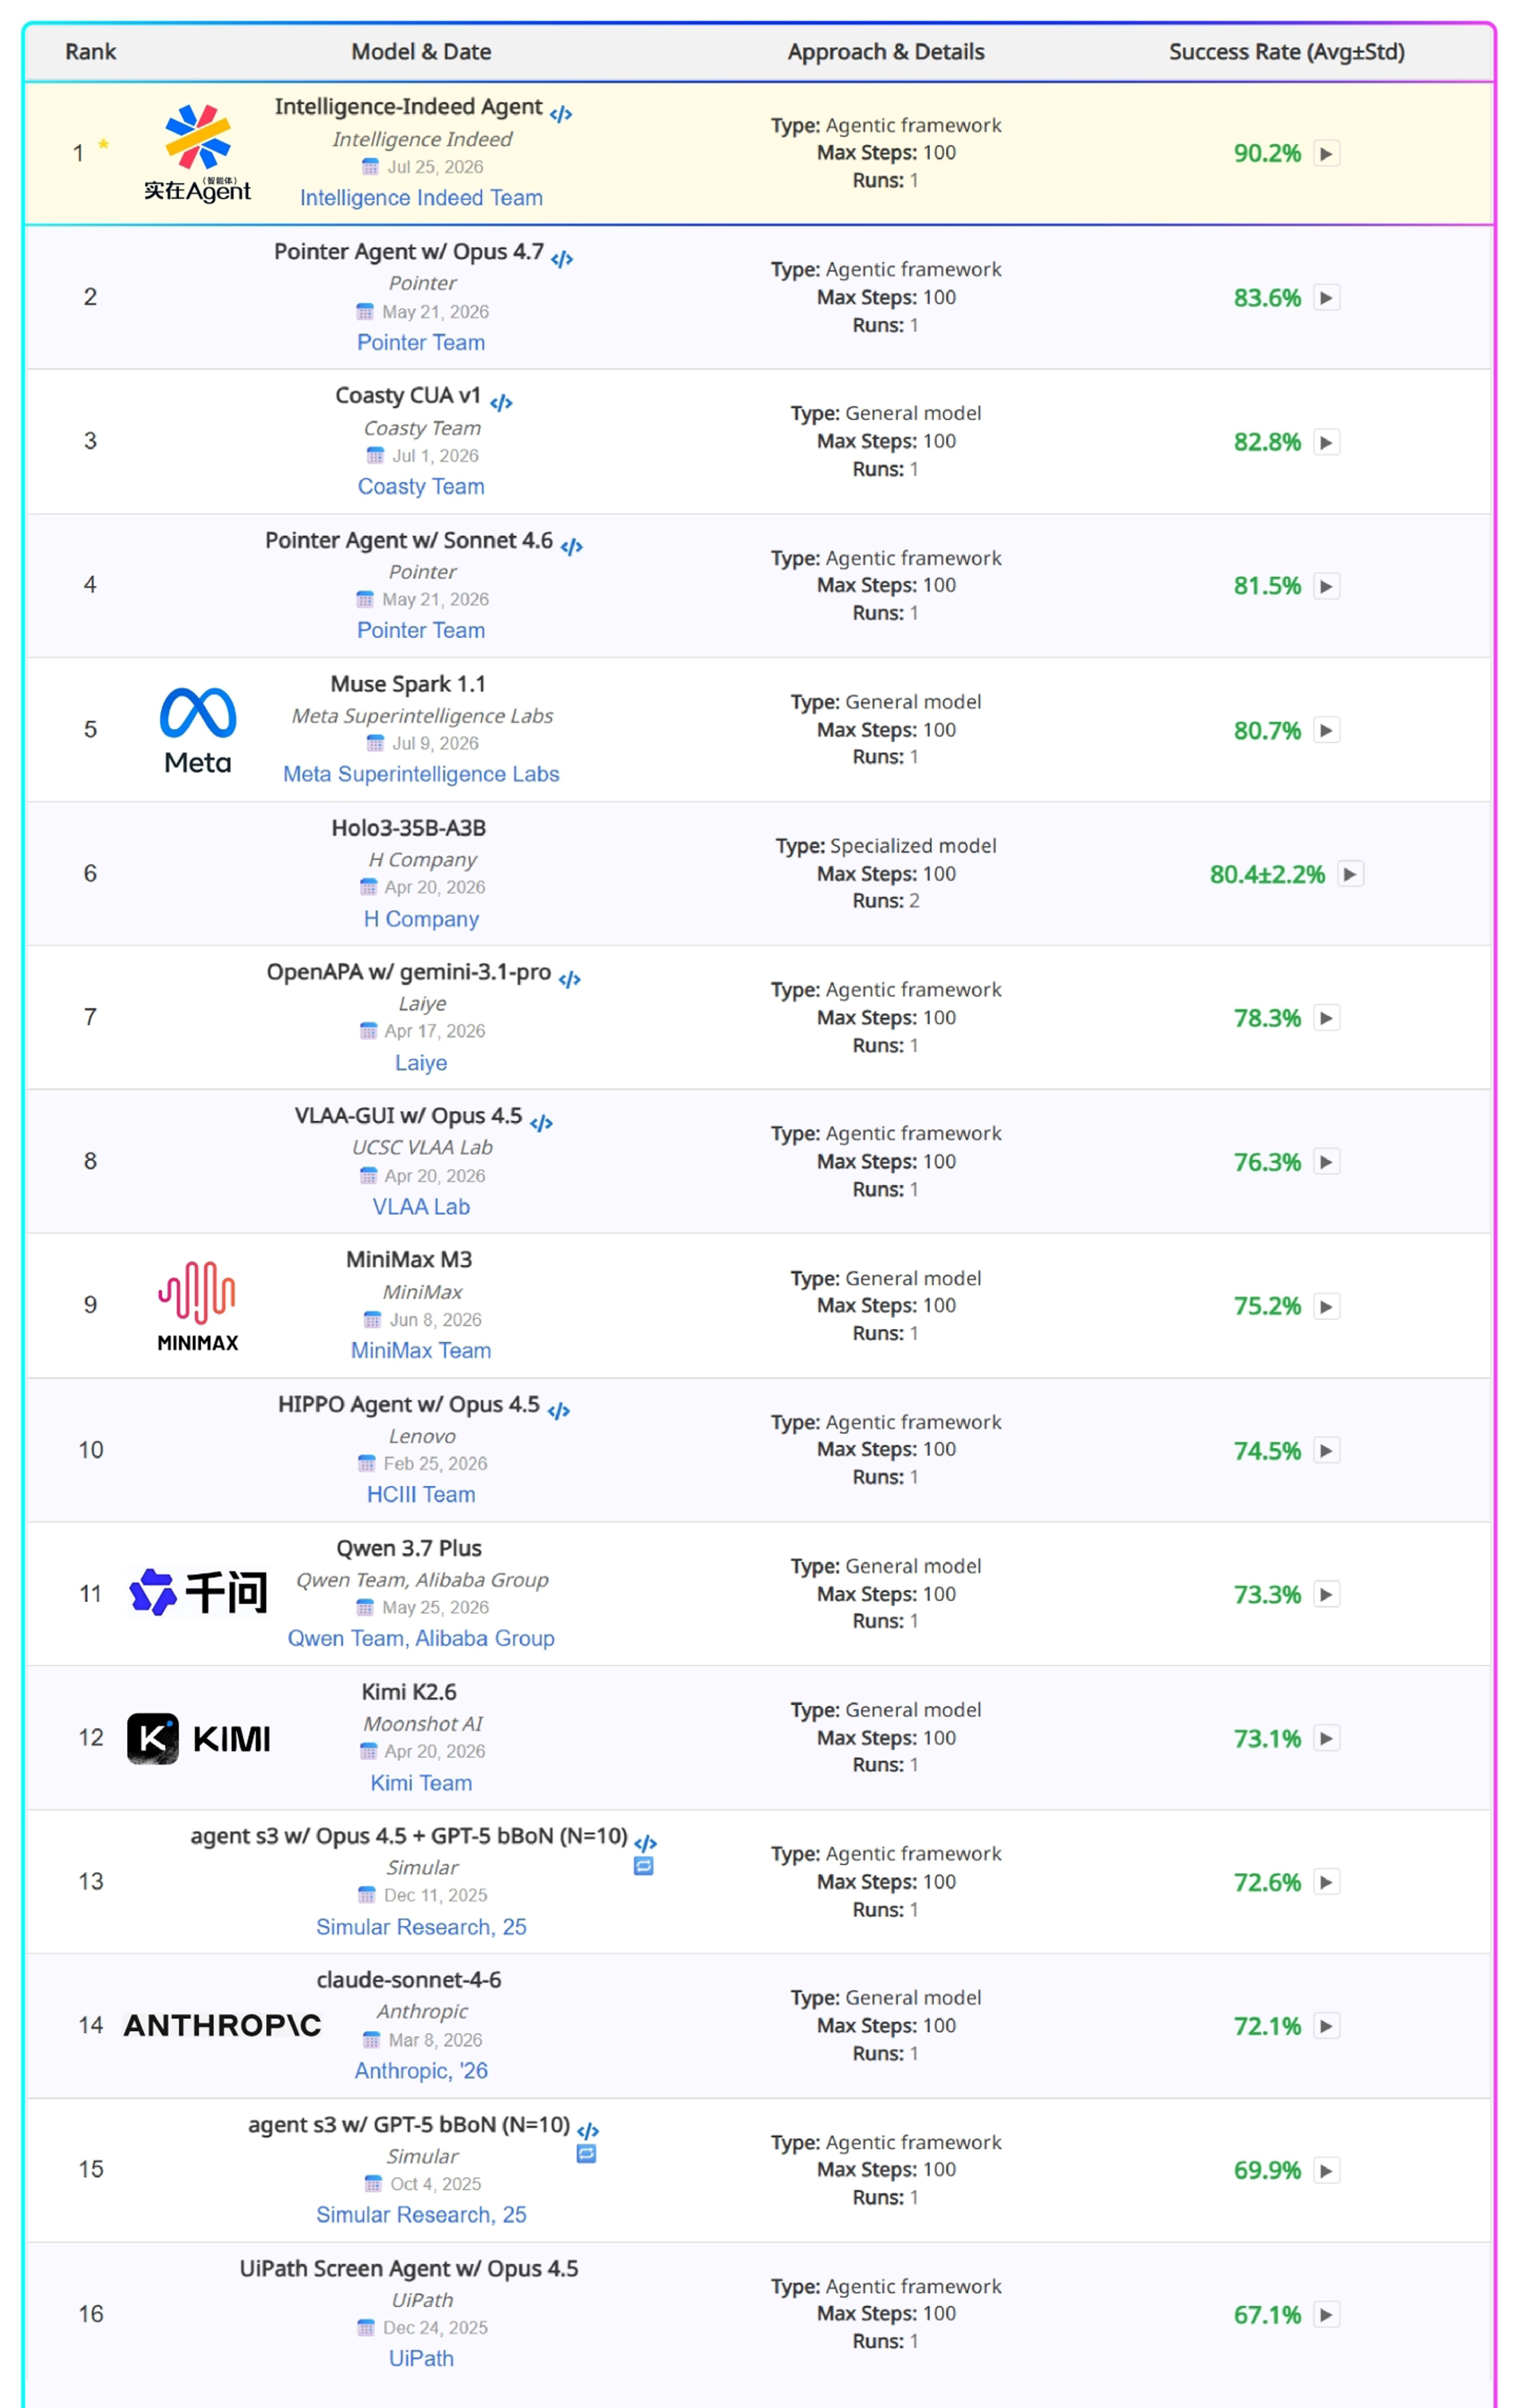Click the Rank column header
This screenshot has height=2408, width=1520.
pyautogui.click(x=91, y=52)
